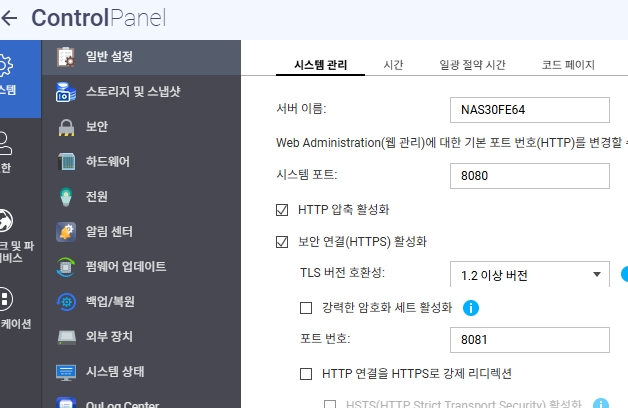This screenshot has height=408, width=628.
Task: Click the back arrow beside ControlPanel
Action: click(x=12, y=18)
